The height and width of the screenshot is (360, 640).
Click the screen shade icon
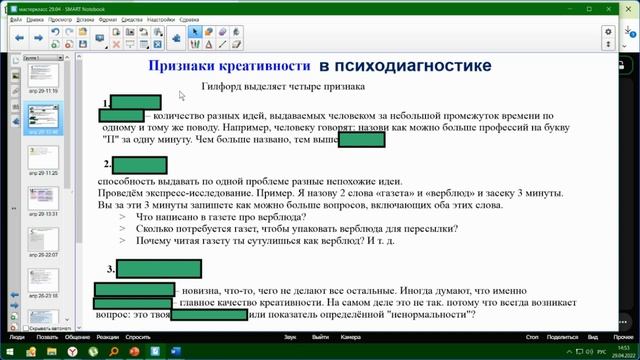130,44
